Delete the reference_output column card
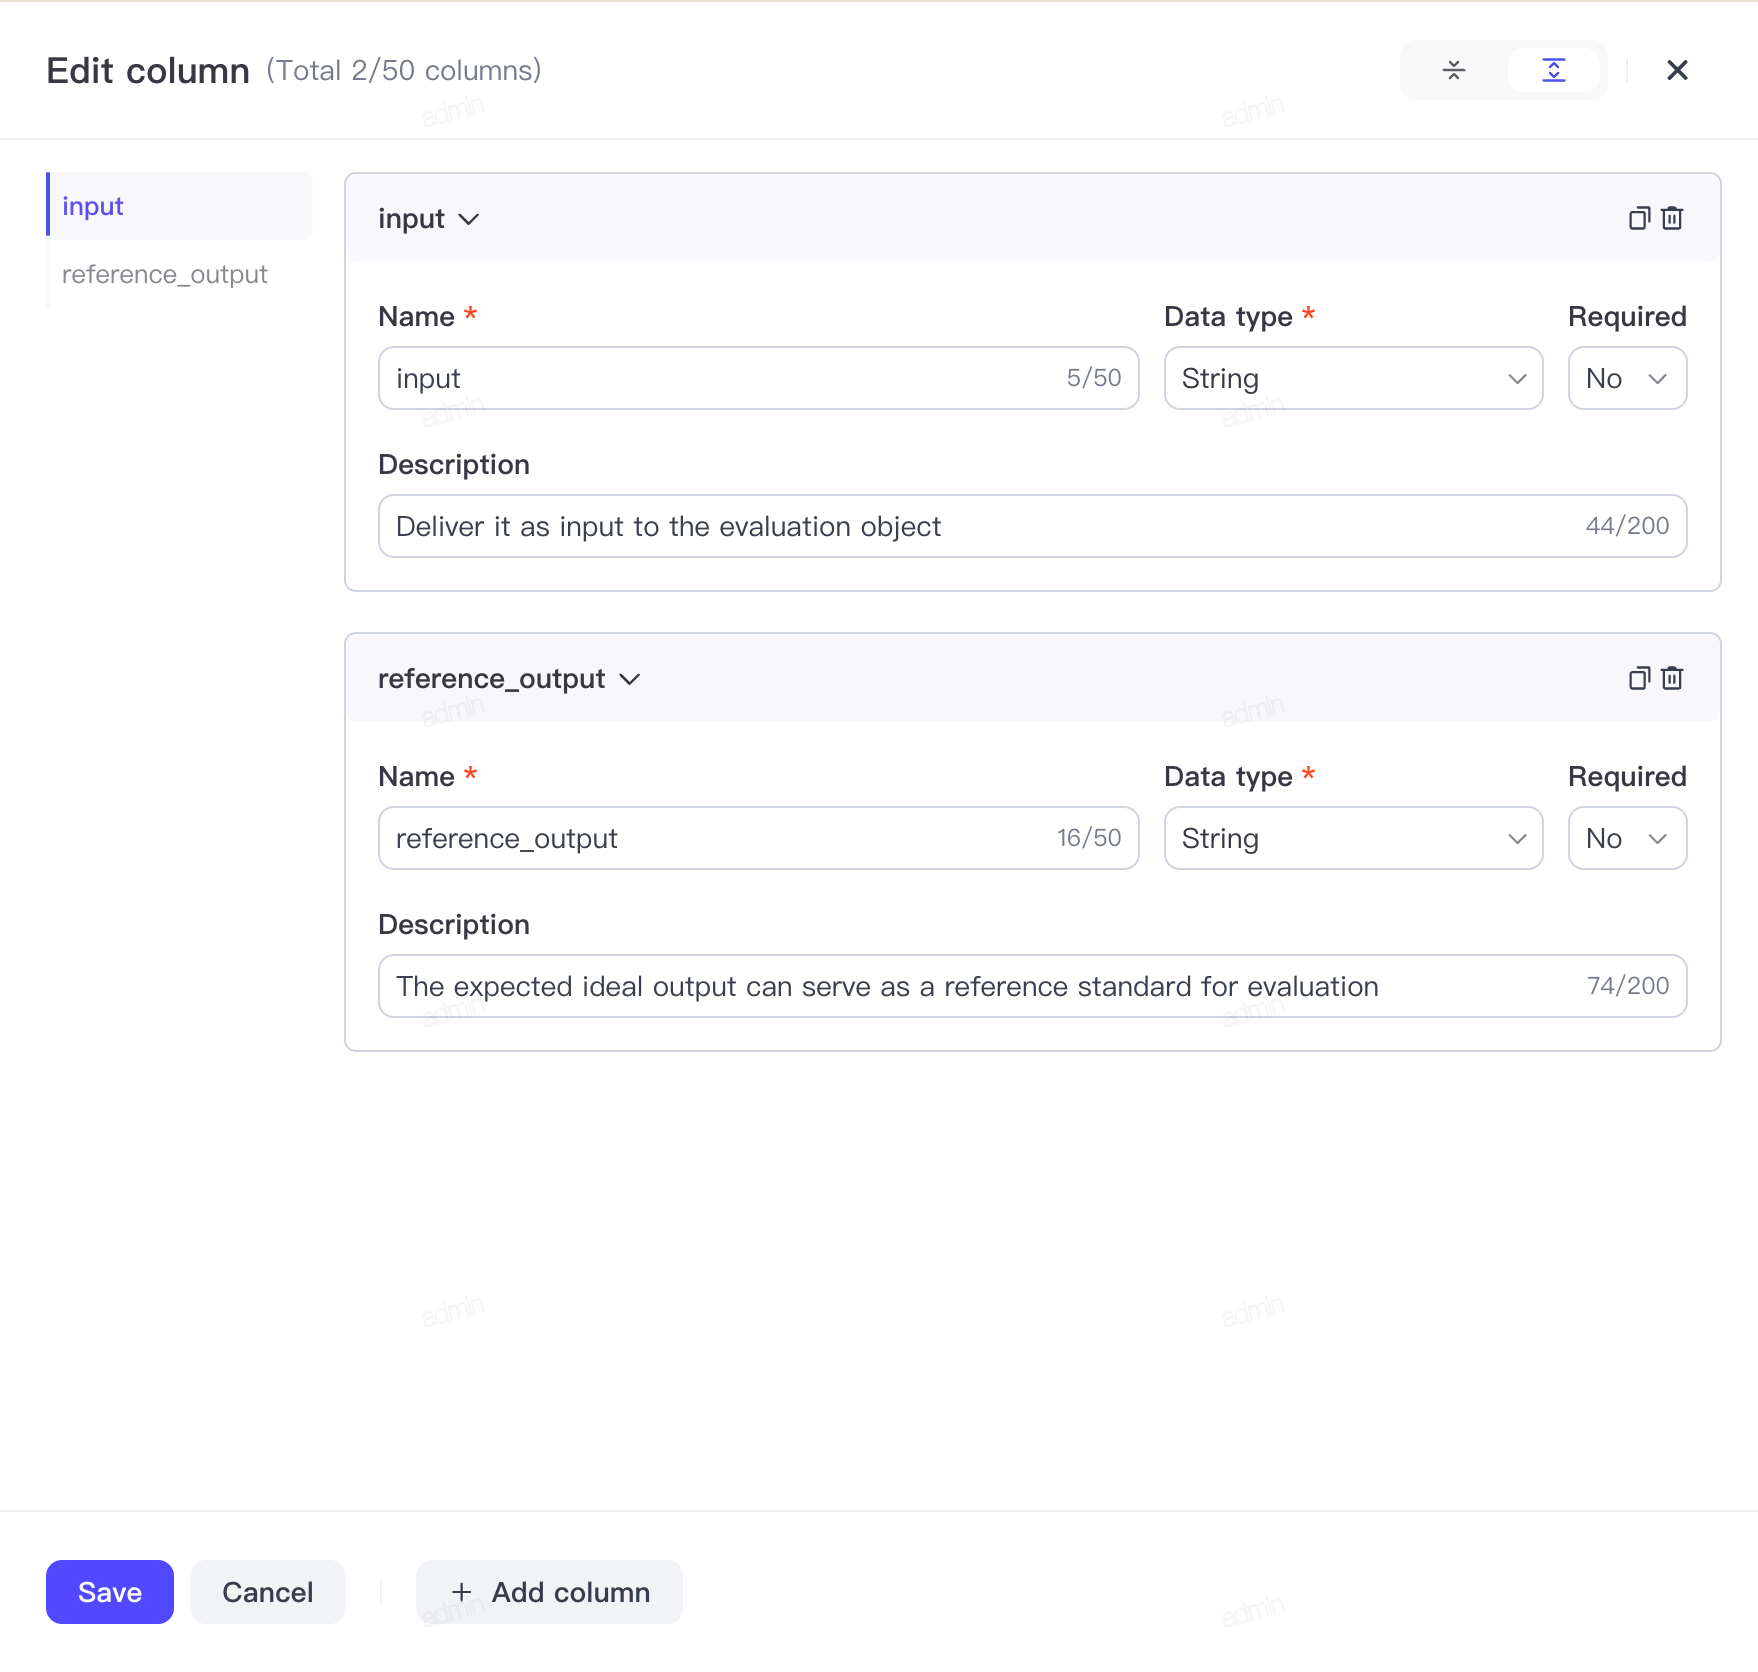The width and height of the screenshot is (1758, 1672). pyautogui.click(x=1672, y=678)
